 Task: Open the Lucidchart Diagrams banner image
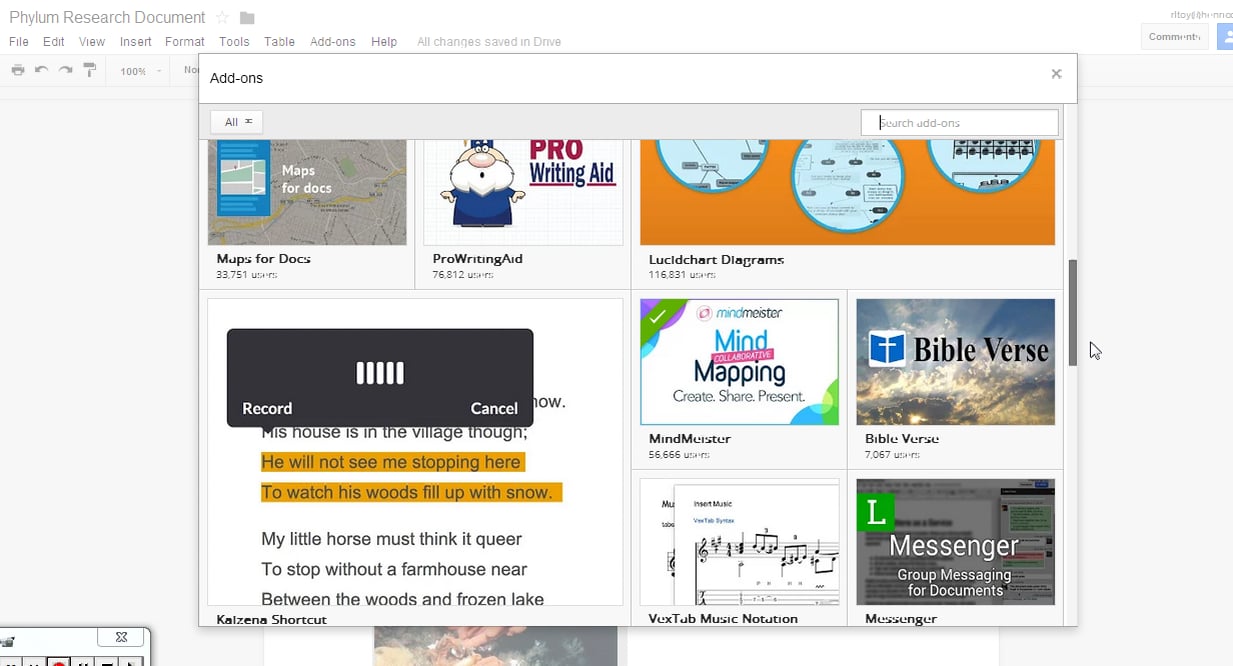[847, 192]
